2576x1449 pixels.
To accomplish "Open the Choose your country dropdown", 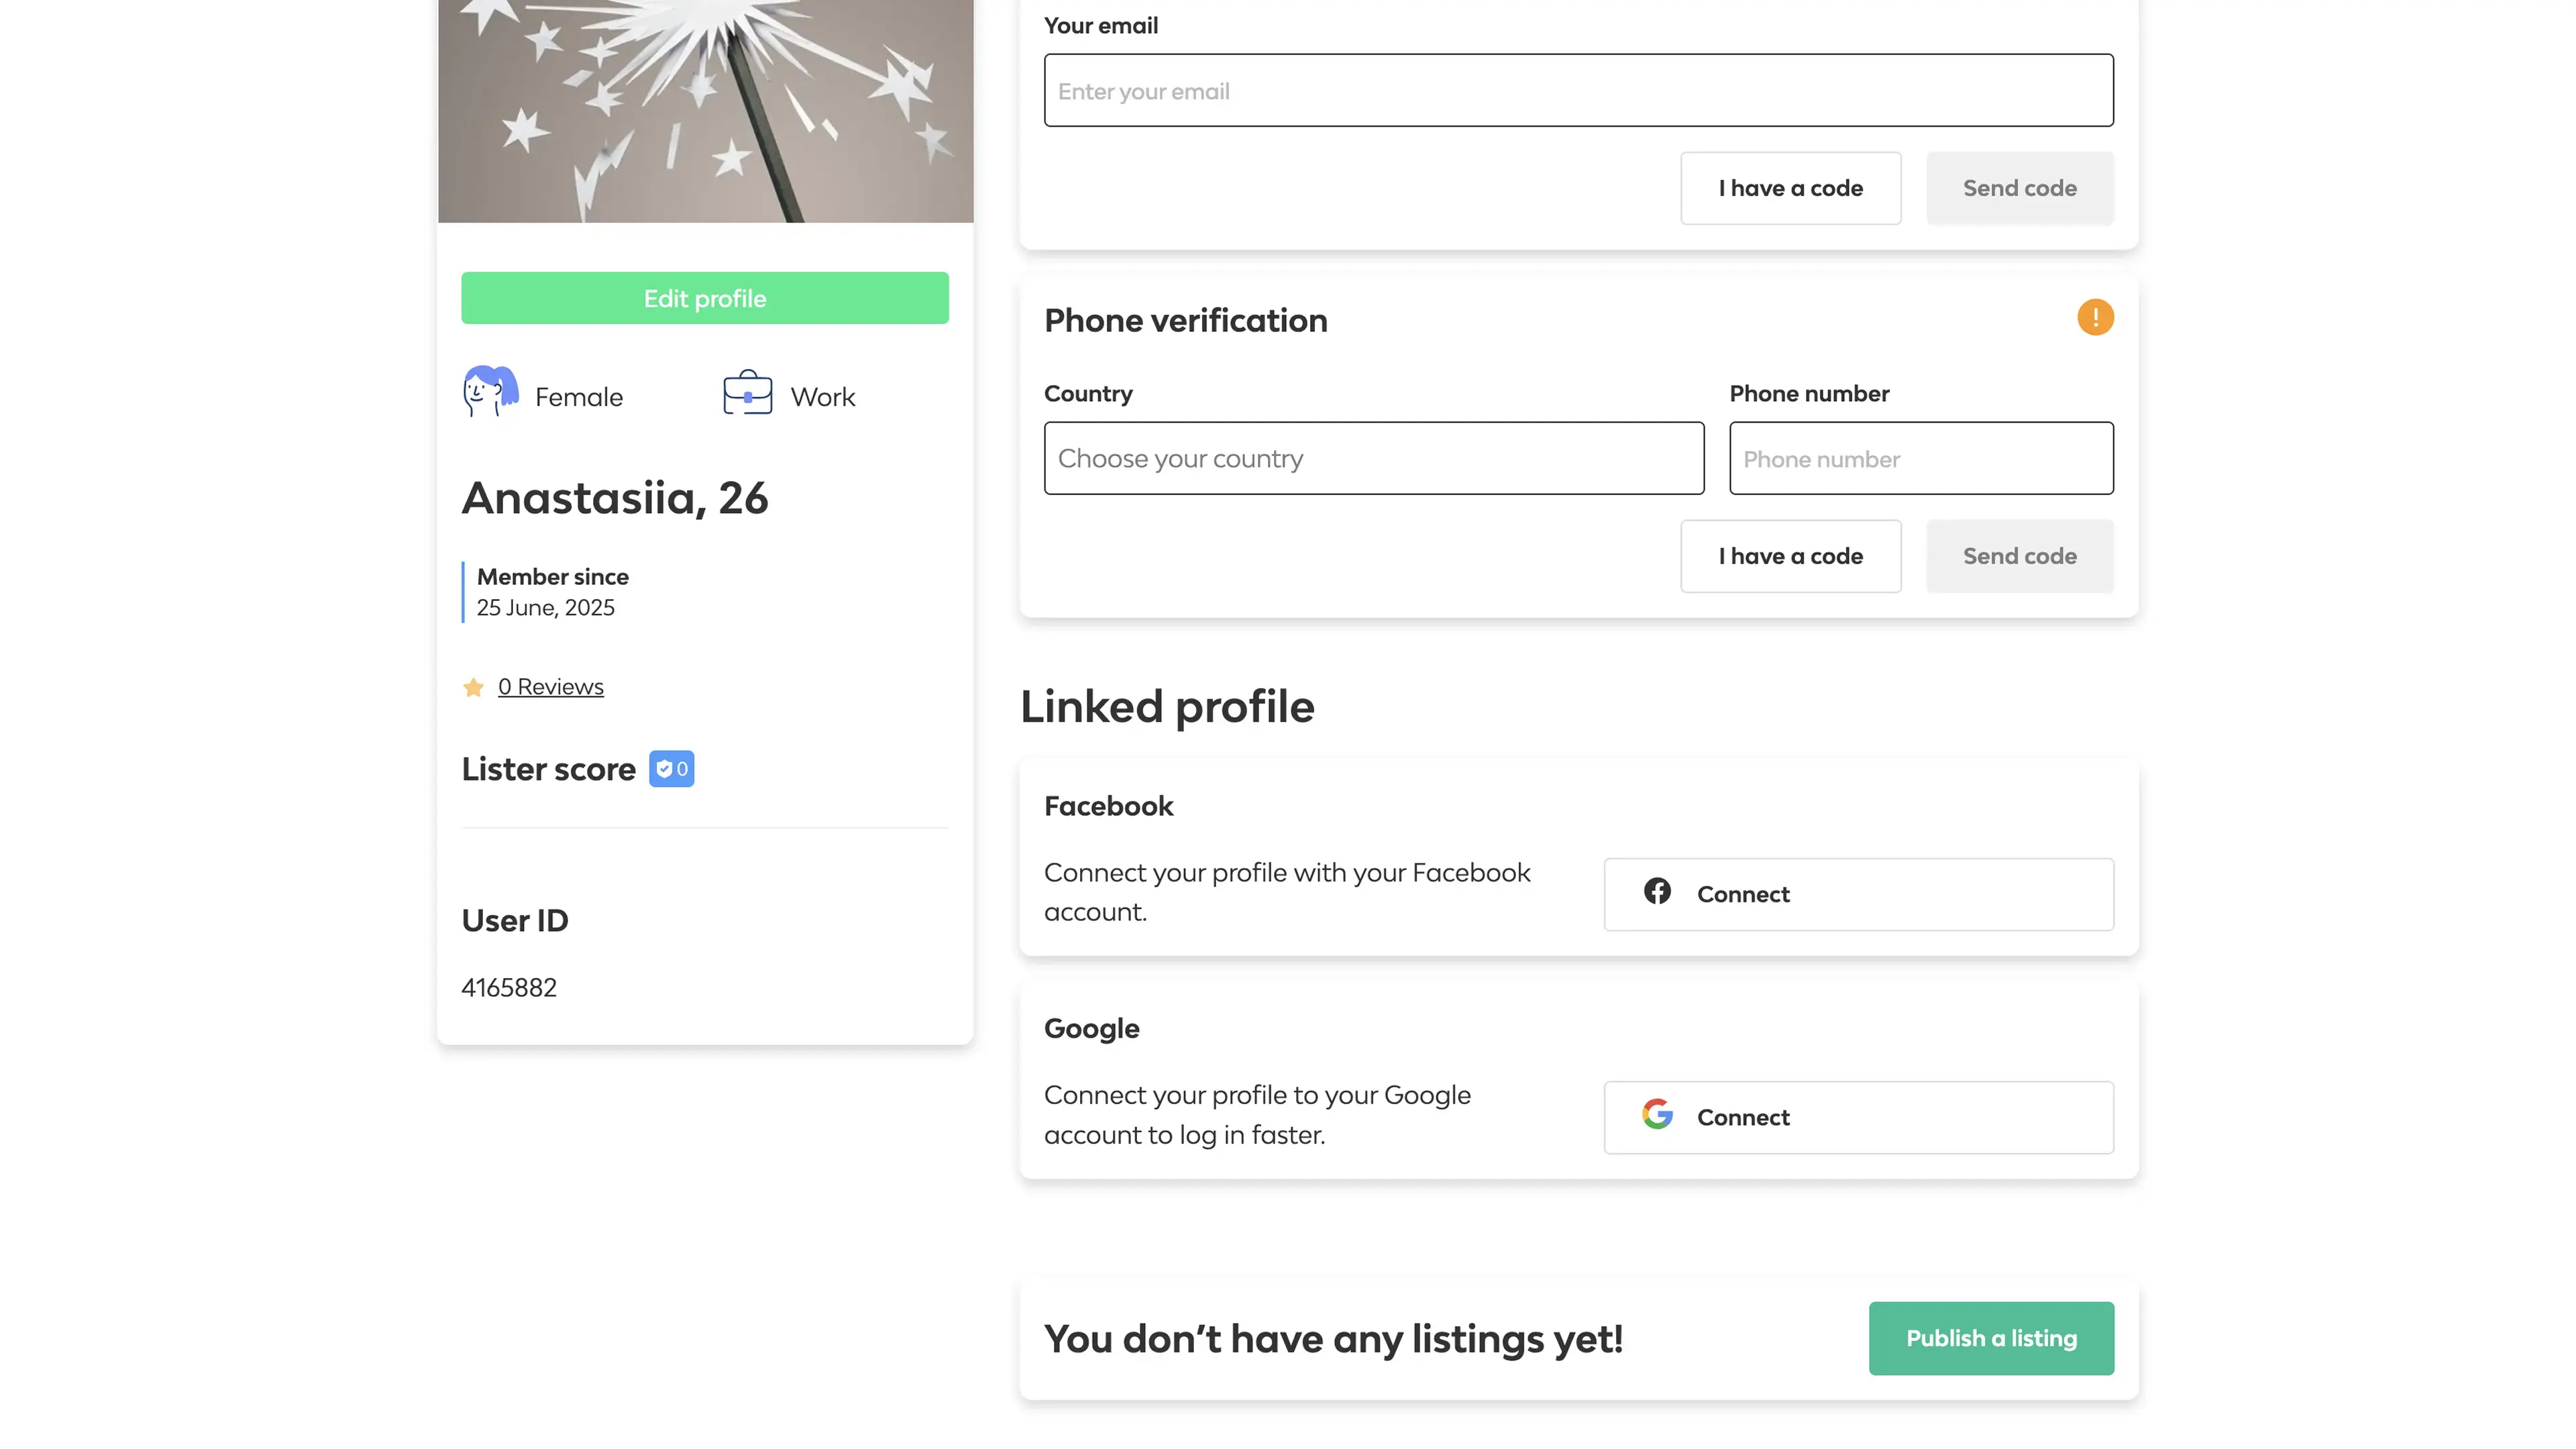I will point(1373,458).
